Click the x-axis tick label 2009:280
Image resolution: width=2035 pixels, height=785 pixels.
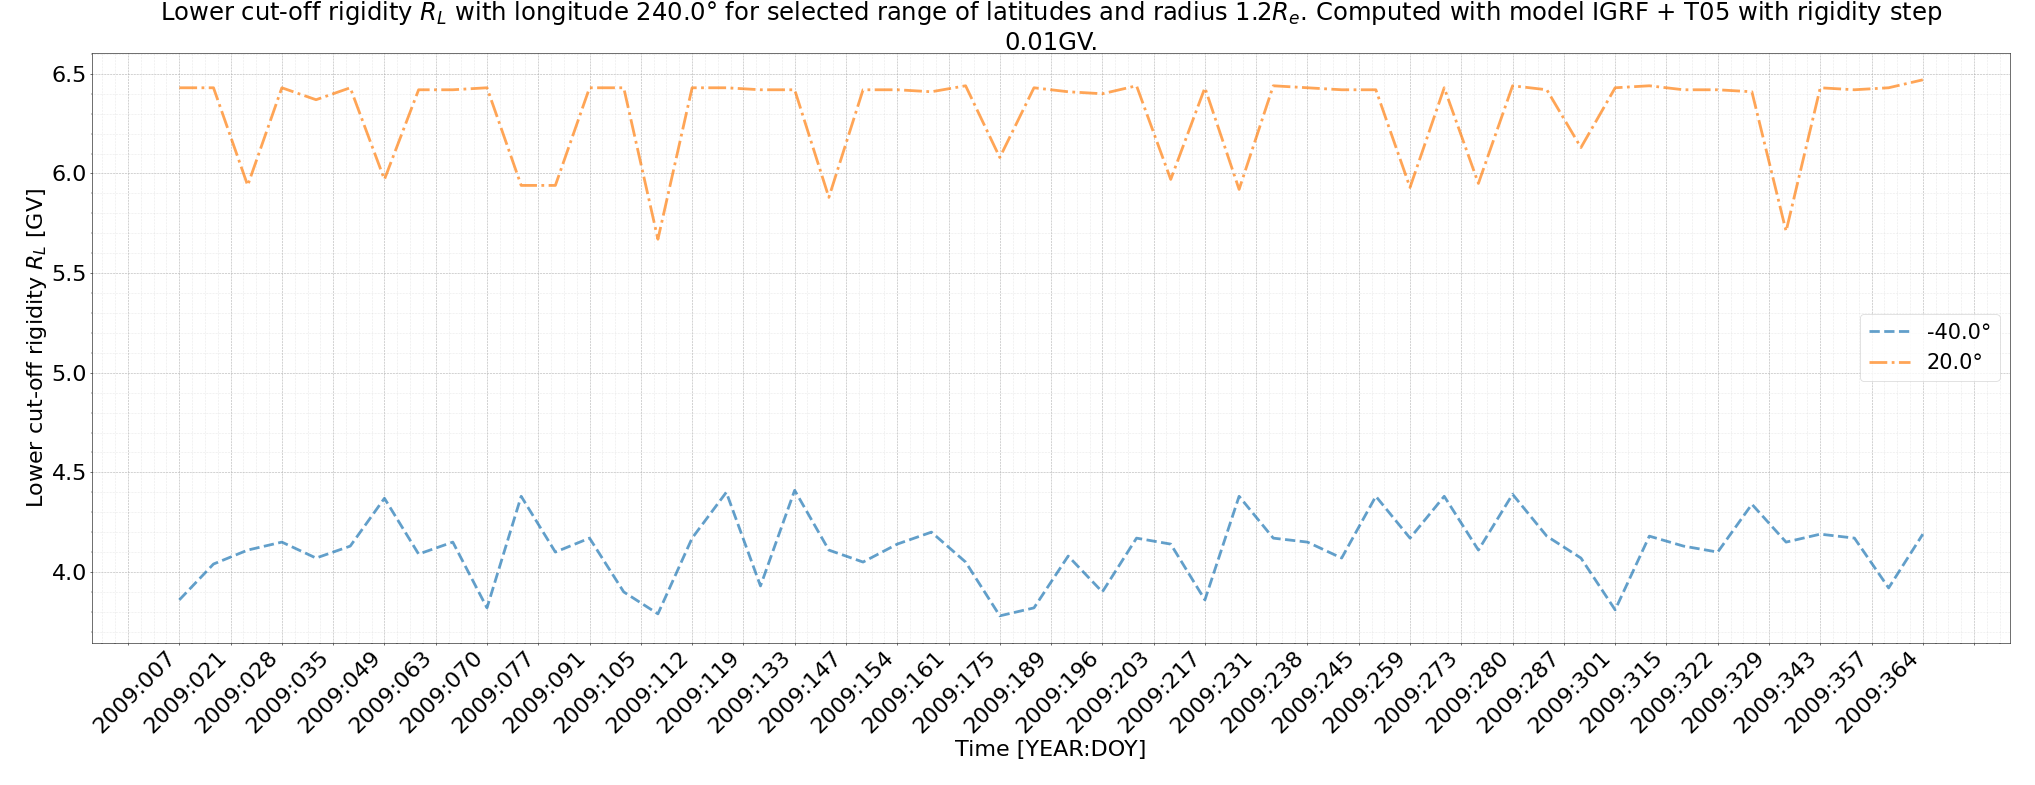click(x=1468, y=692)
